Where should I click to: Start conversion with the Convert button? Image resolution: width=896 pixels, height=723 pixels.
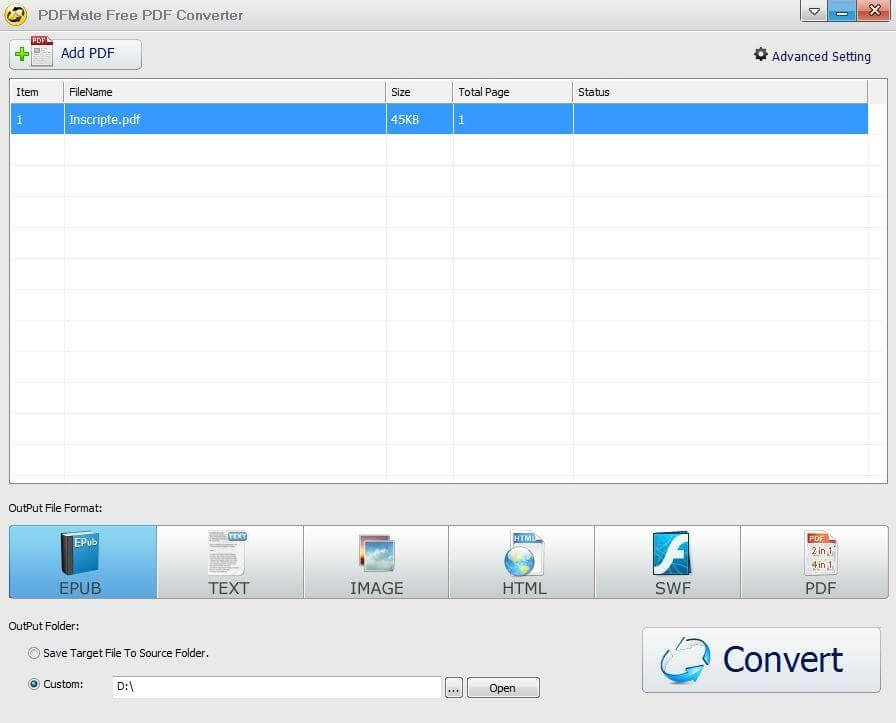[760, 659]
